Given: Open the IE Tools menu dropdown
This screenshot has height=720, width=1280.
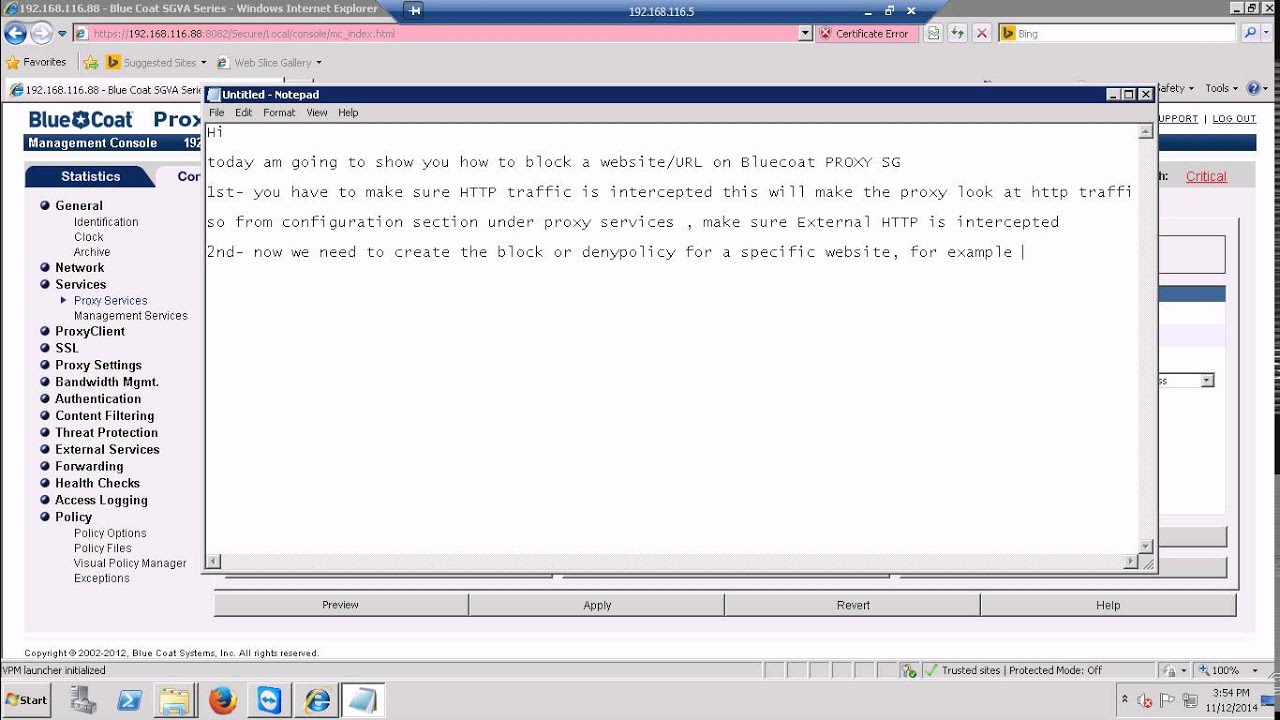Looking at the screenshot, I should click(1222, 88).
